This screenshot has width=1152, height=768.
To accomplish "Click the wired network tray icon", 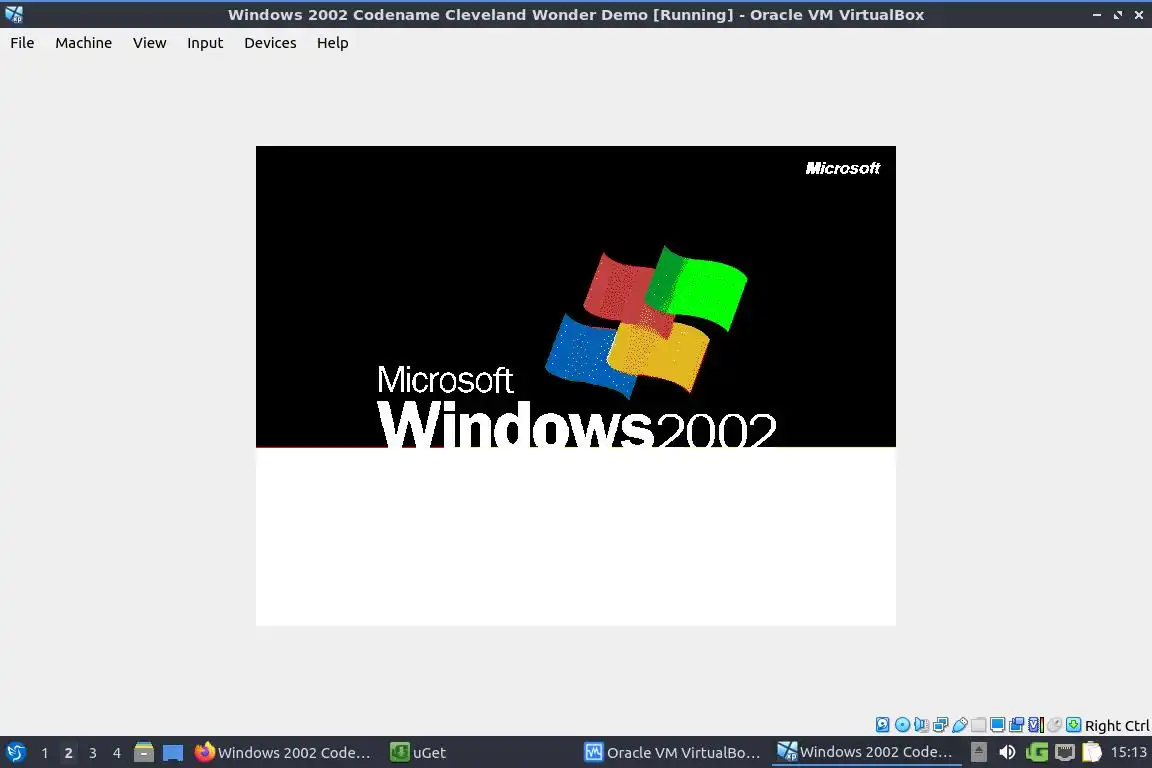I will (1065, 752).
